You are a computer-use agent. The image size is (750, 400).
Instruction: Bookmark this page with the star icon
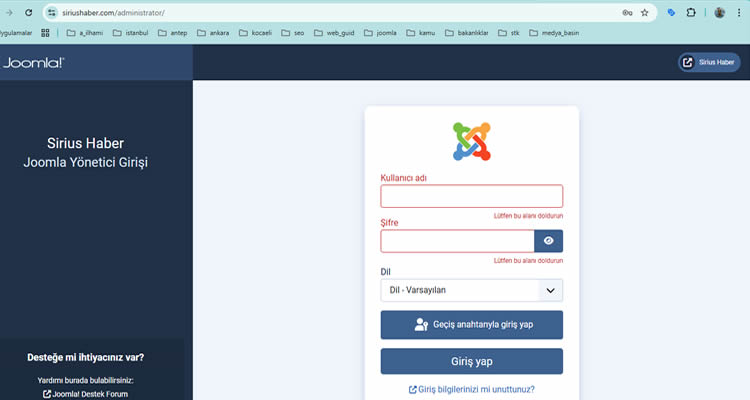[x=645, y=13]
